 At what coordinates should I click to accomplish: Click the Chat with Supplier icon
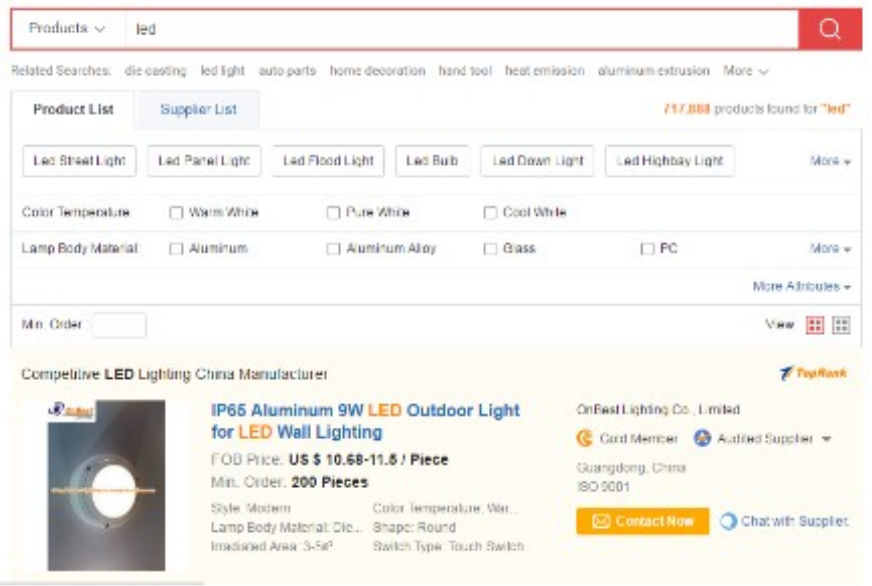click(729, 521)
